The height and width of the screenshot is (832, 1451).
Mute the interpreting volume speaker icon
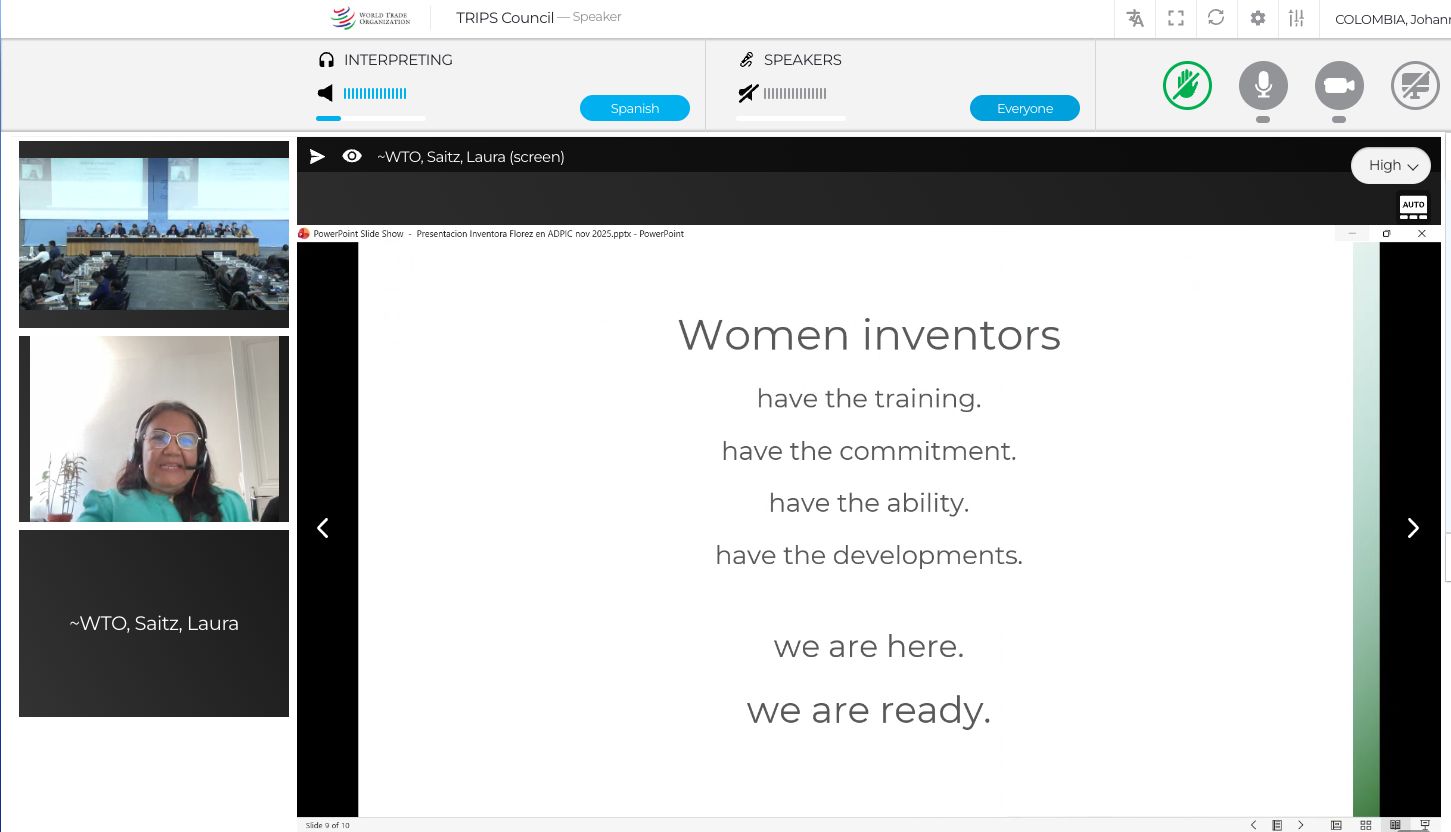pos(325,94)
